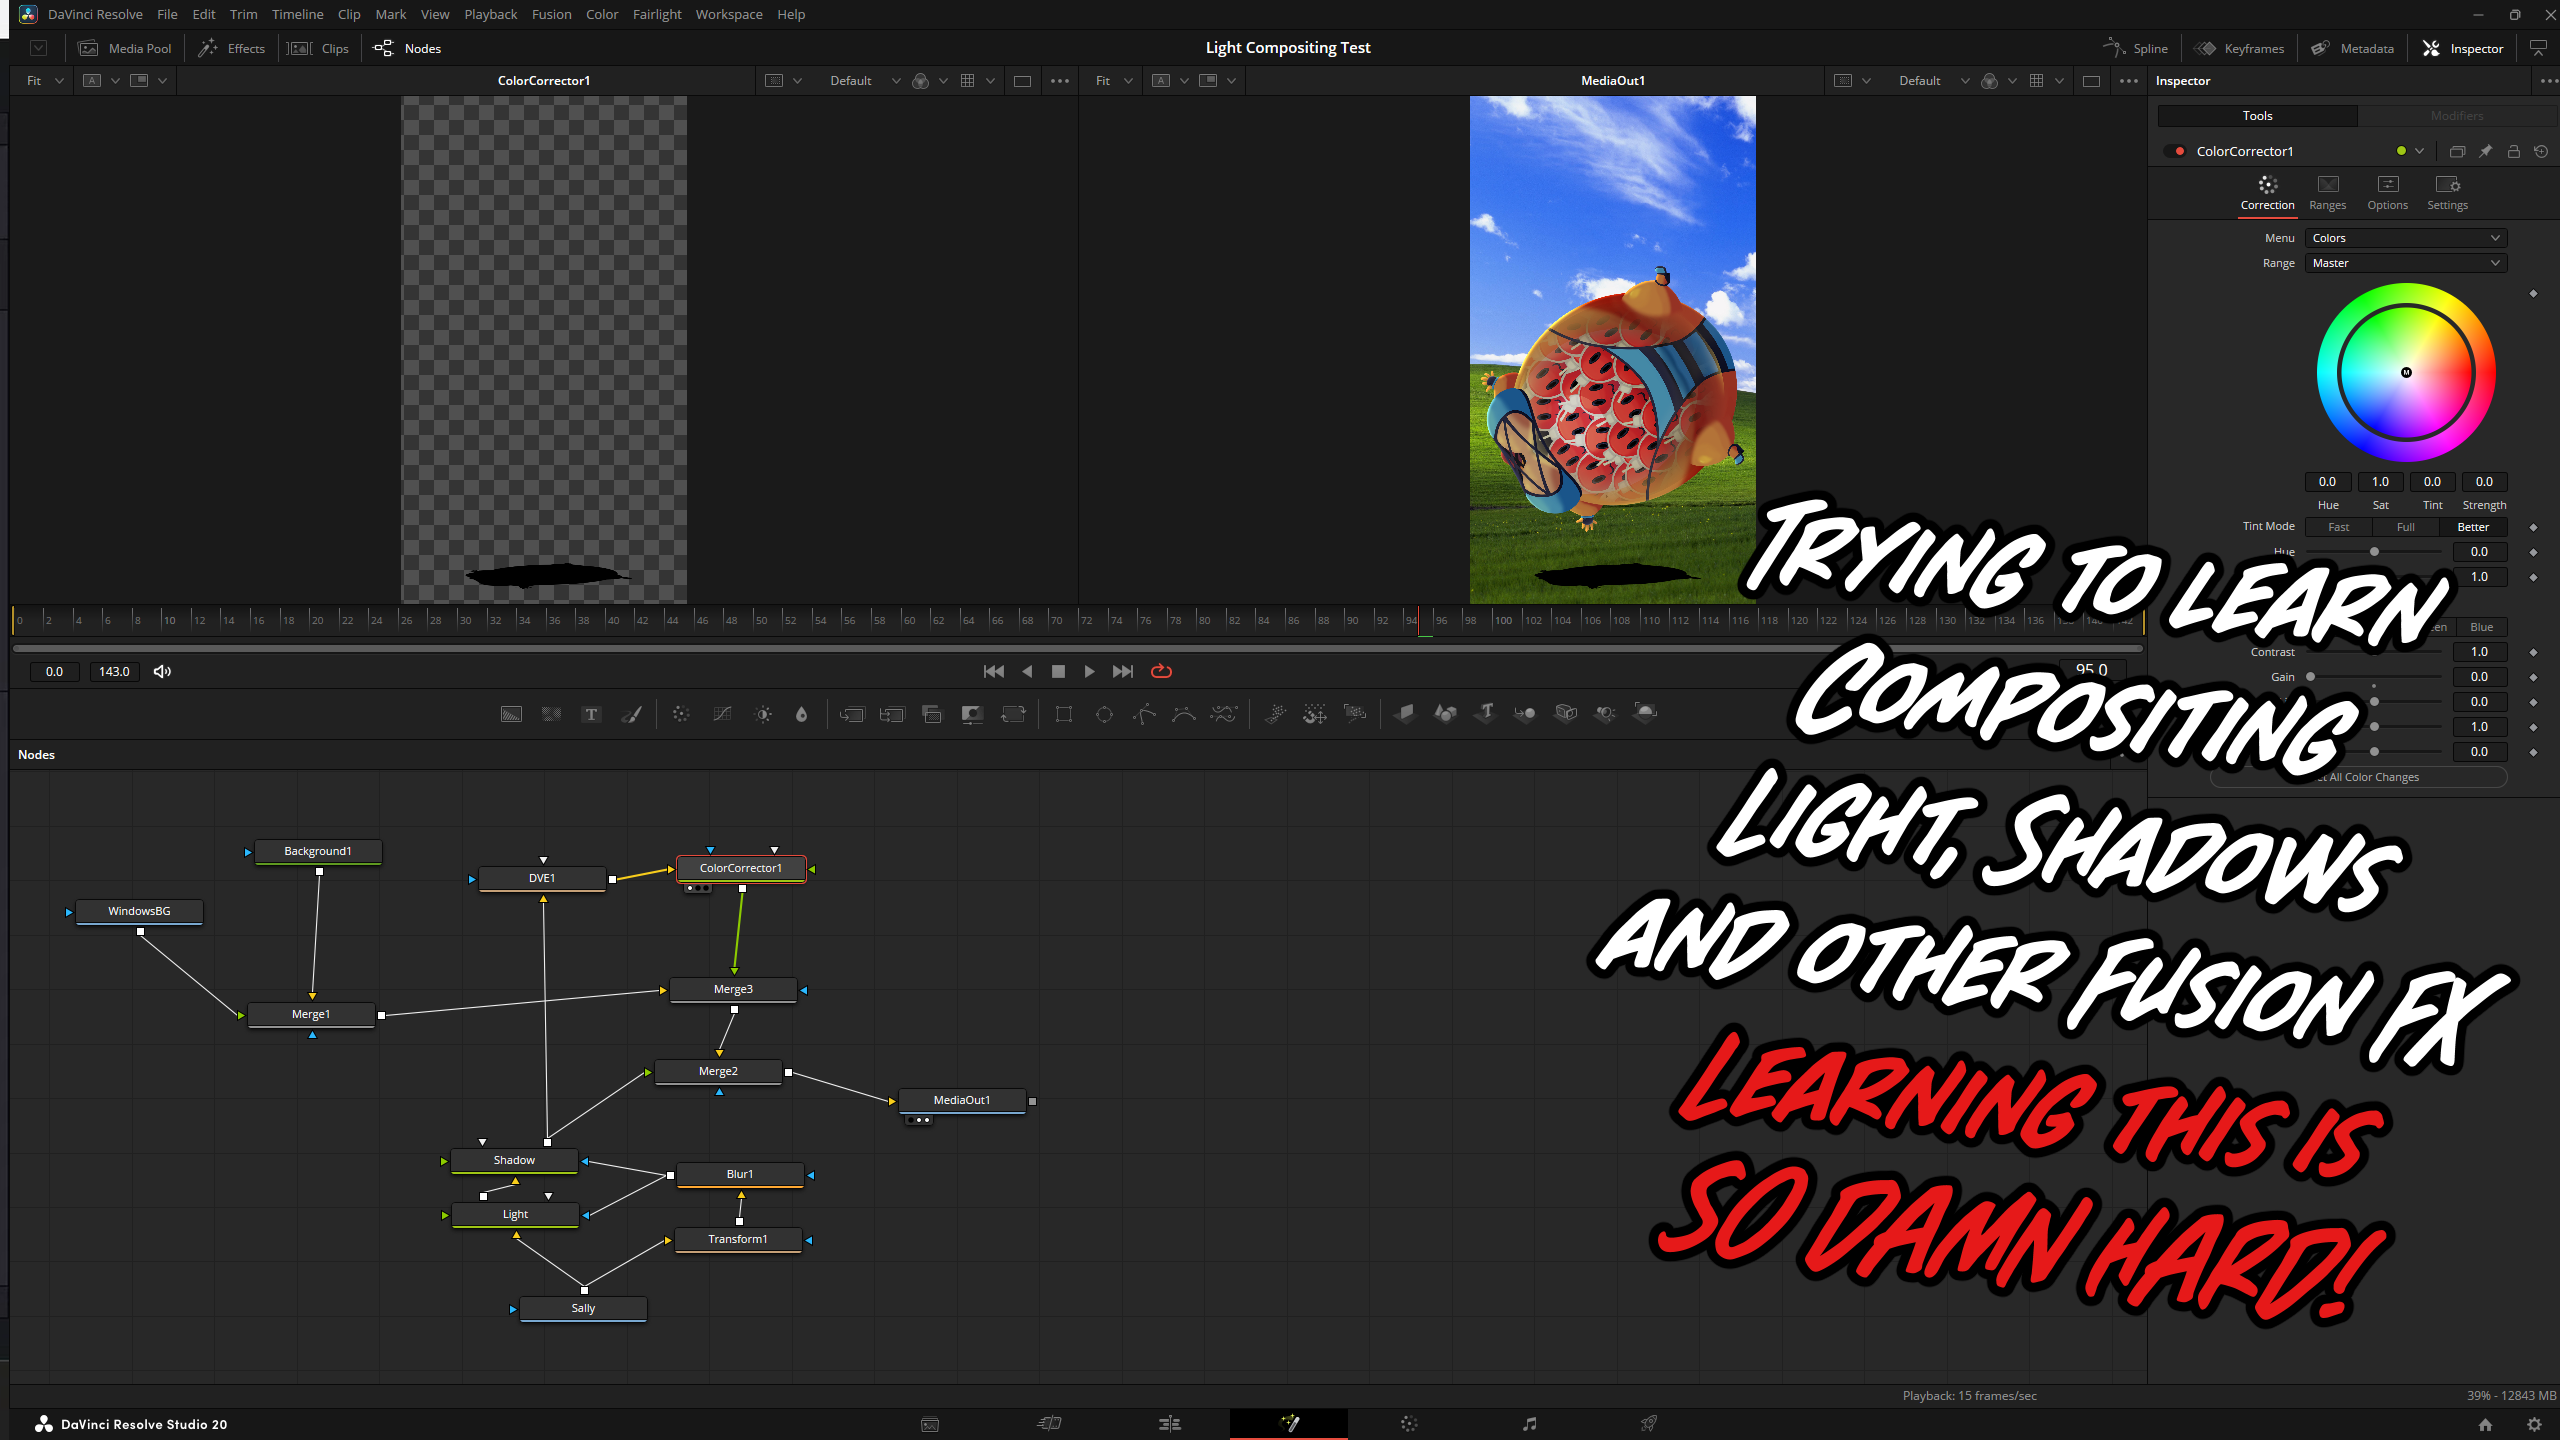Reset ColorCorrector1 tool to defaults
The image size is (2560, 1440).
coord(2541,151)
